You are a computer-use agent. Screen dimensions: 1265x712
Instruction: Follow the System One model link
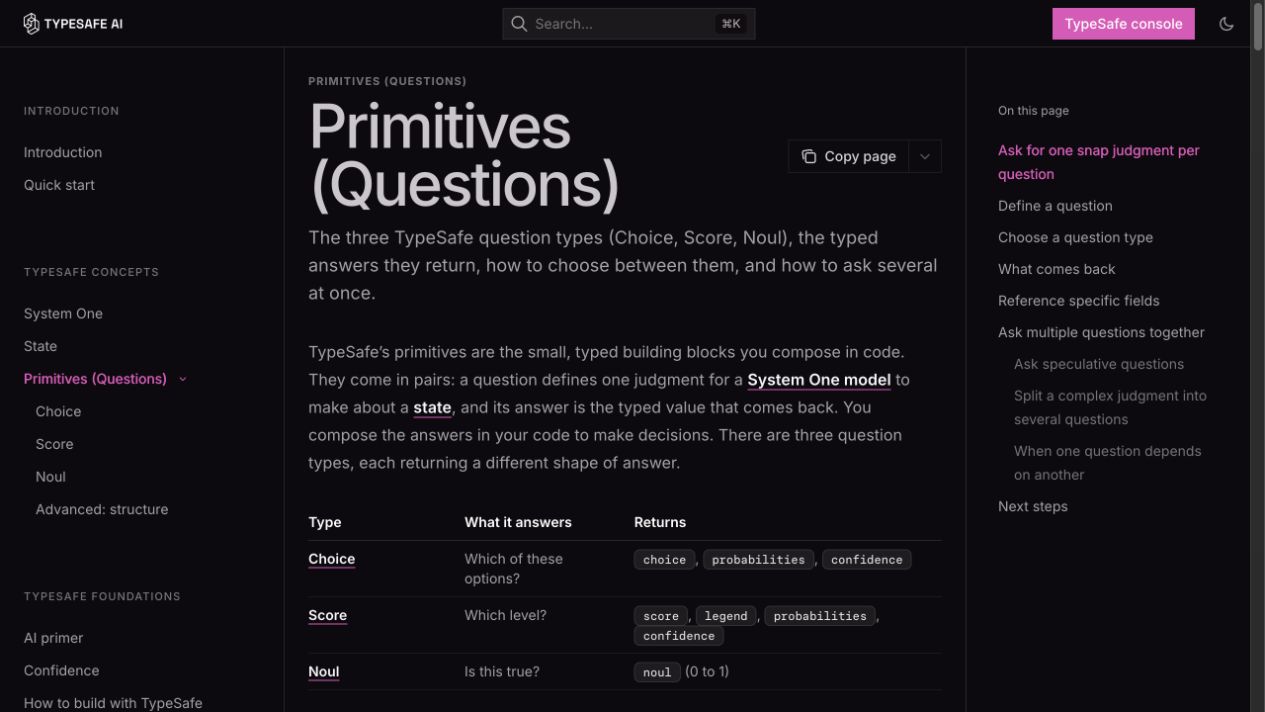(819, 380)
